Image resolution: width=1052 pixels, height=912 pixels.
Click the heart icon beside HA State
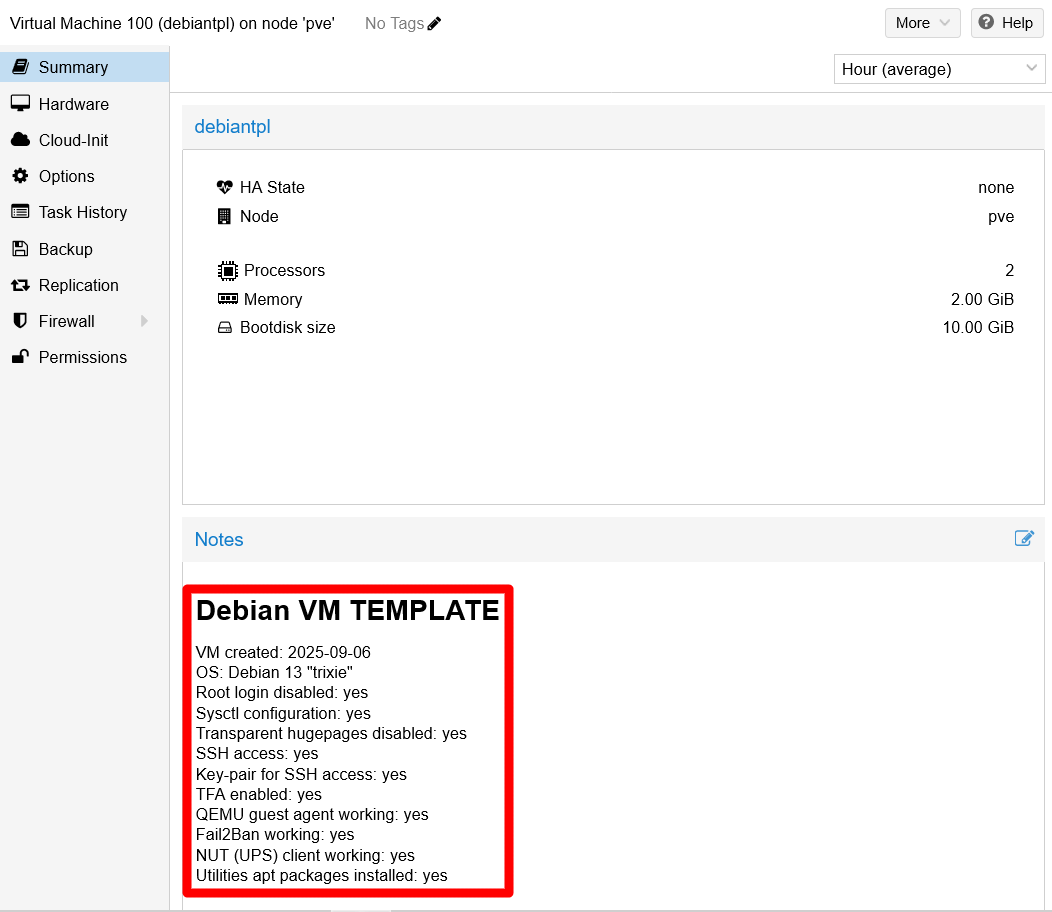pos(224,187)
